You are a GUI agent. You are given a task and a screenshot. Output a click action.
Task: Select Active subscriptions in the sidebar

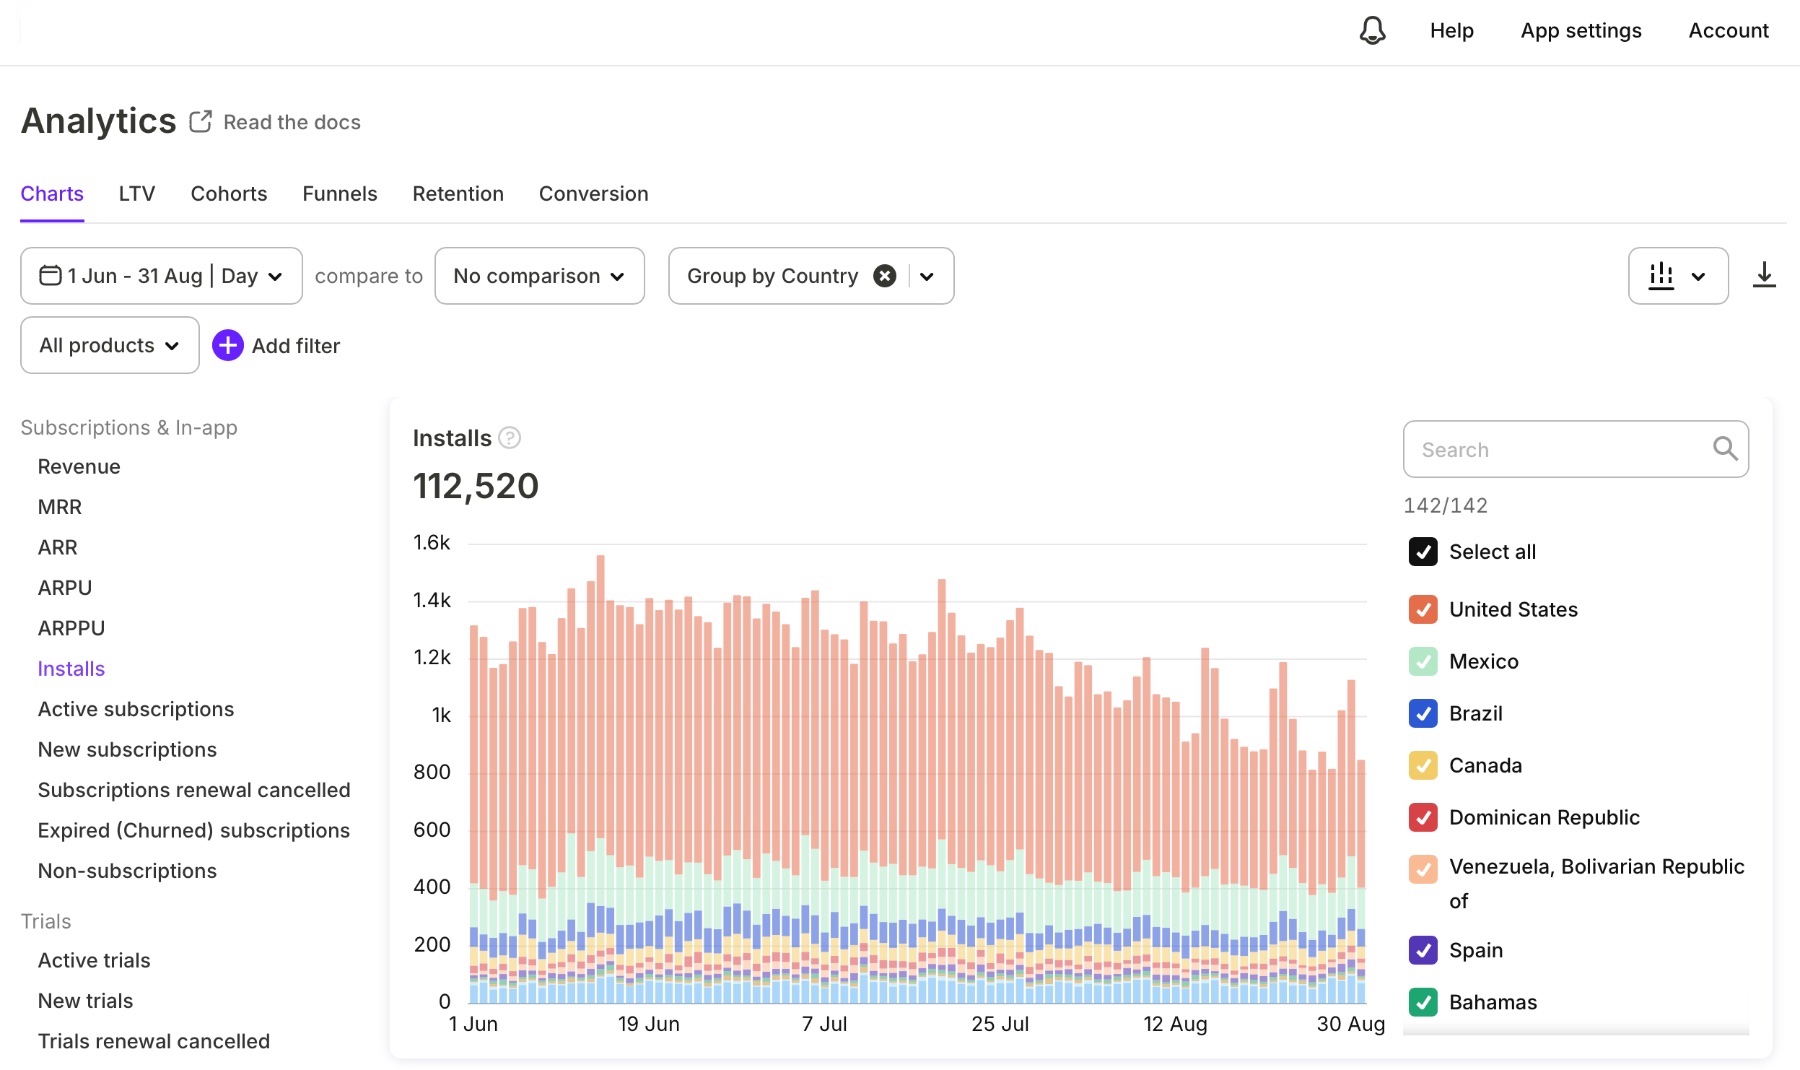click(x=136, y=709)
